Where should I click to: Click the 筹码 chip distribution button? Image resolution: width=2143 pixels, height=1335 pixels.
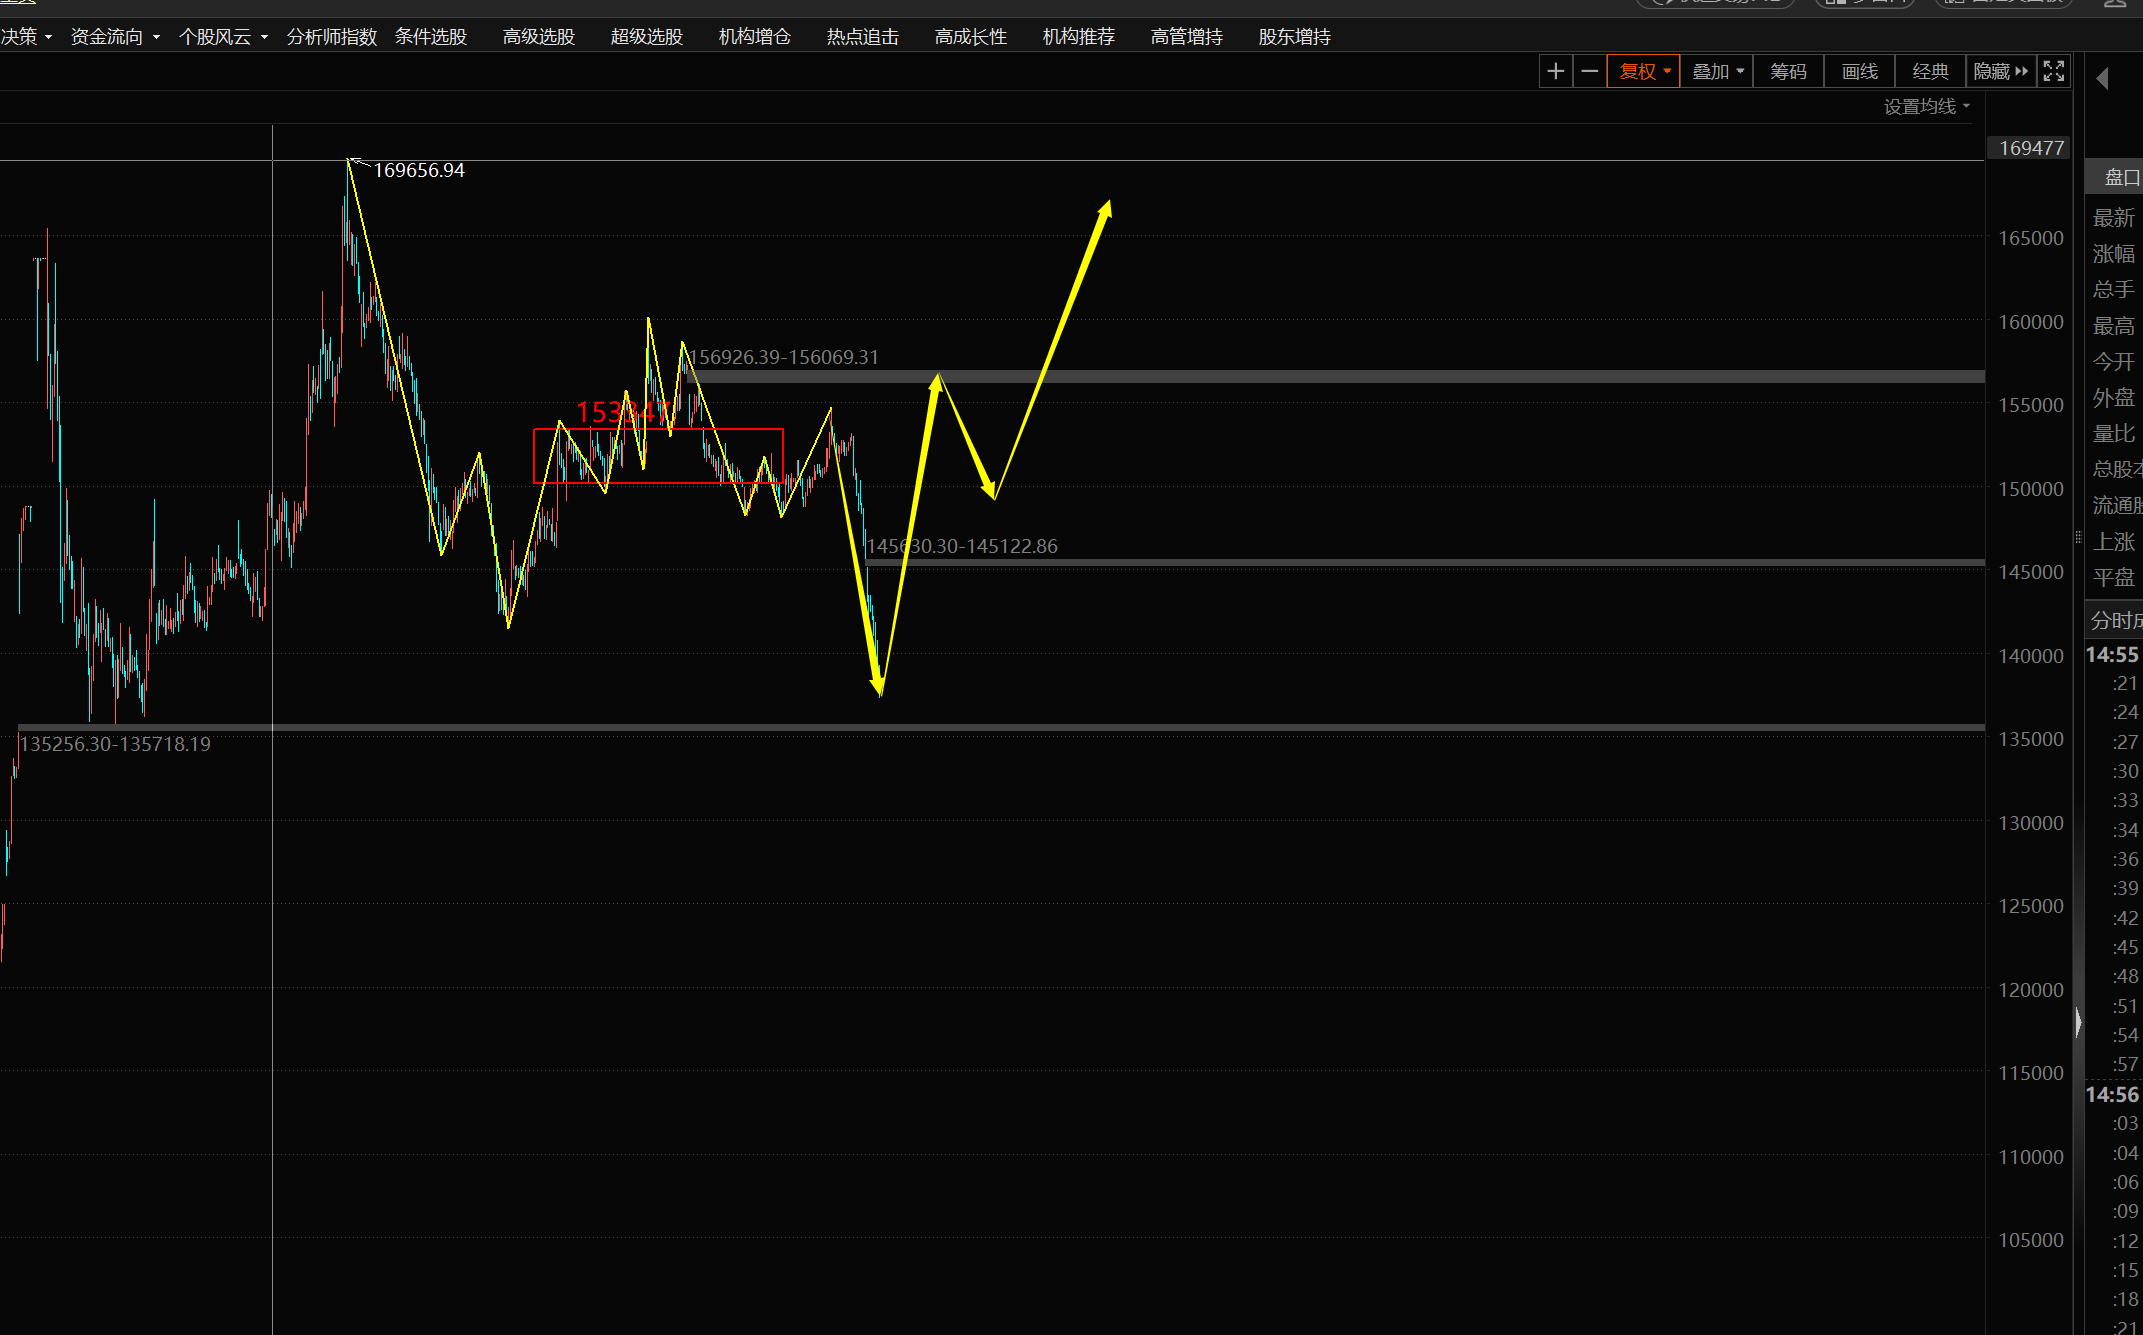point(1788,71)
